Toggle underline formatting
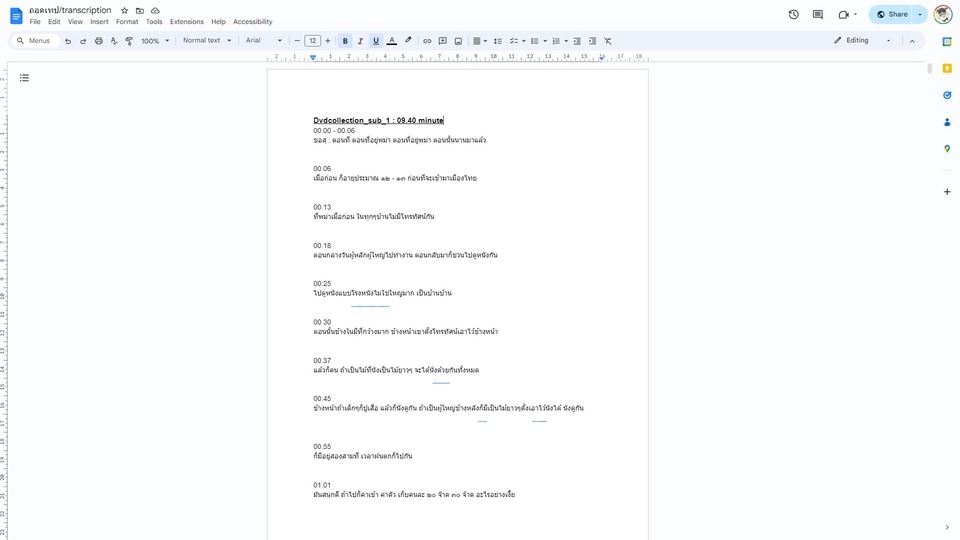This screenshot has height=540, width=960. [376, 41]
